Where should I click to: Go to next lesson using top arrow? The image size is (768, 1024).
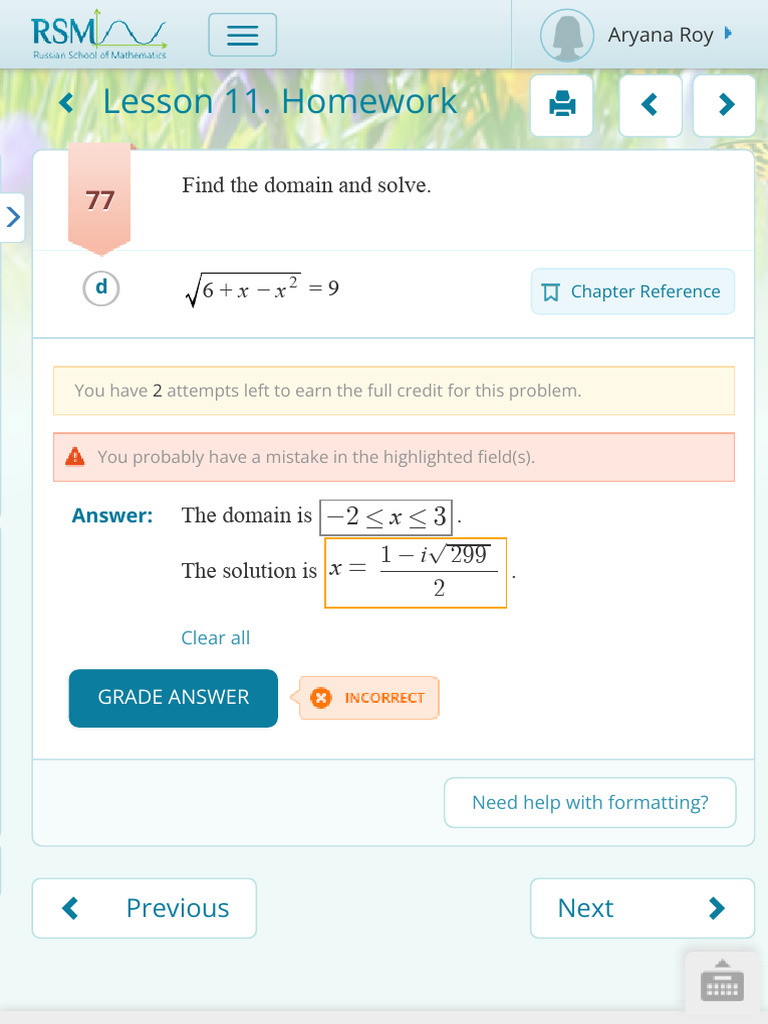(726, 104)
